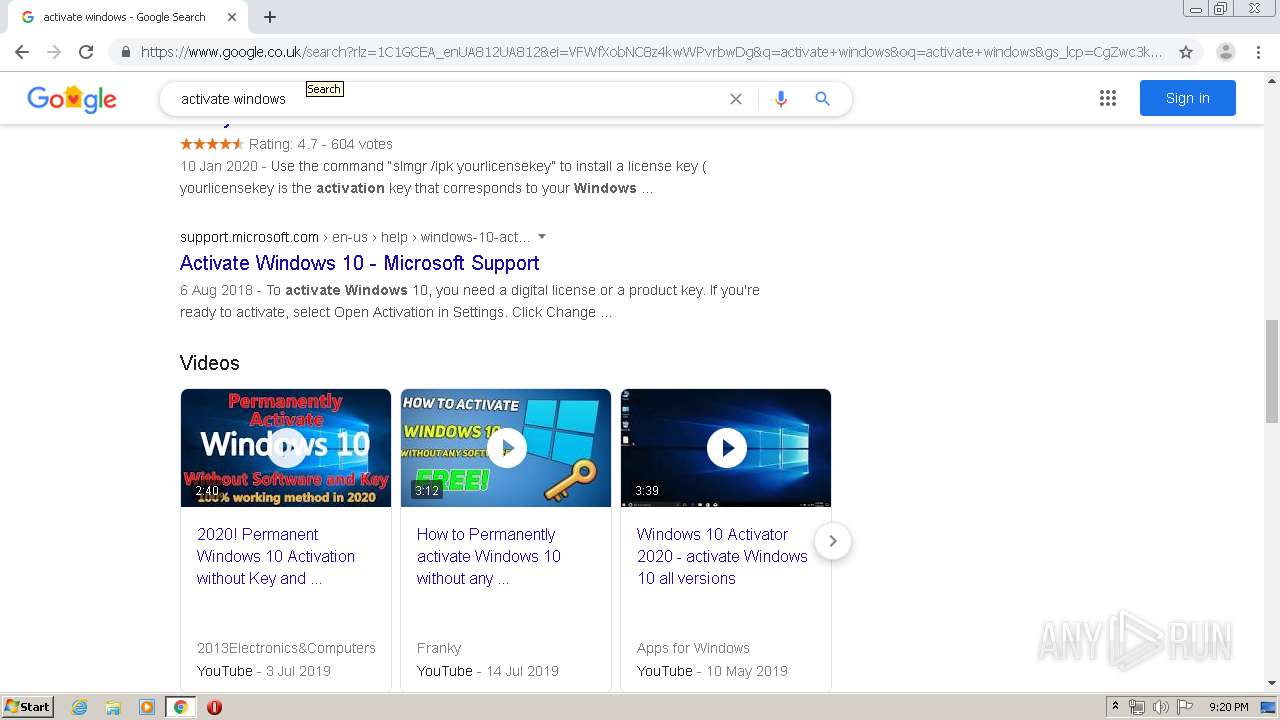
Task: Click the 'YouTube - 14 Jul 2019' source text
Action: [488, 671]
